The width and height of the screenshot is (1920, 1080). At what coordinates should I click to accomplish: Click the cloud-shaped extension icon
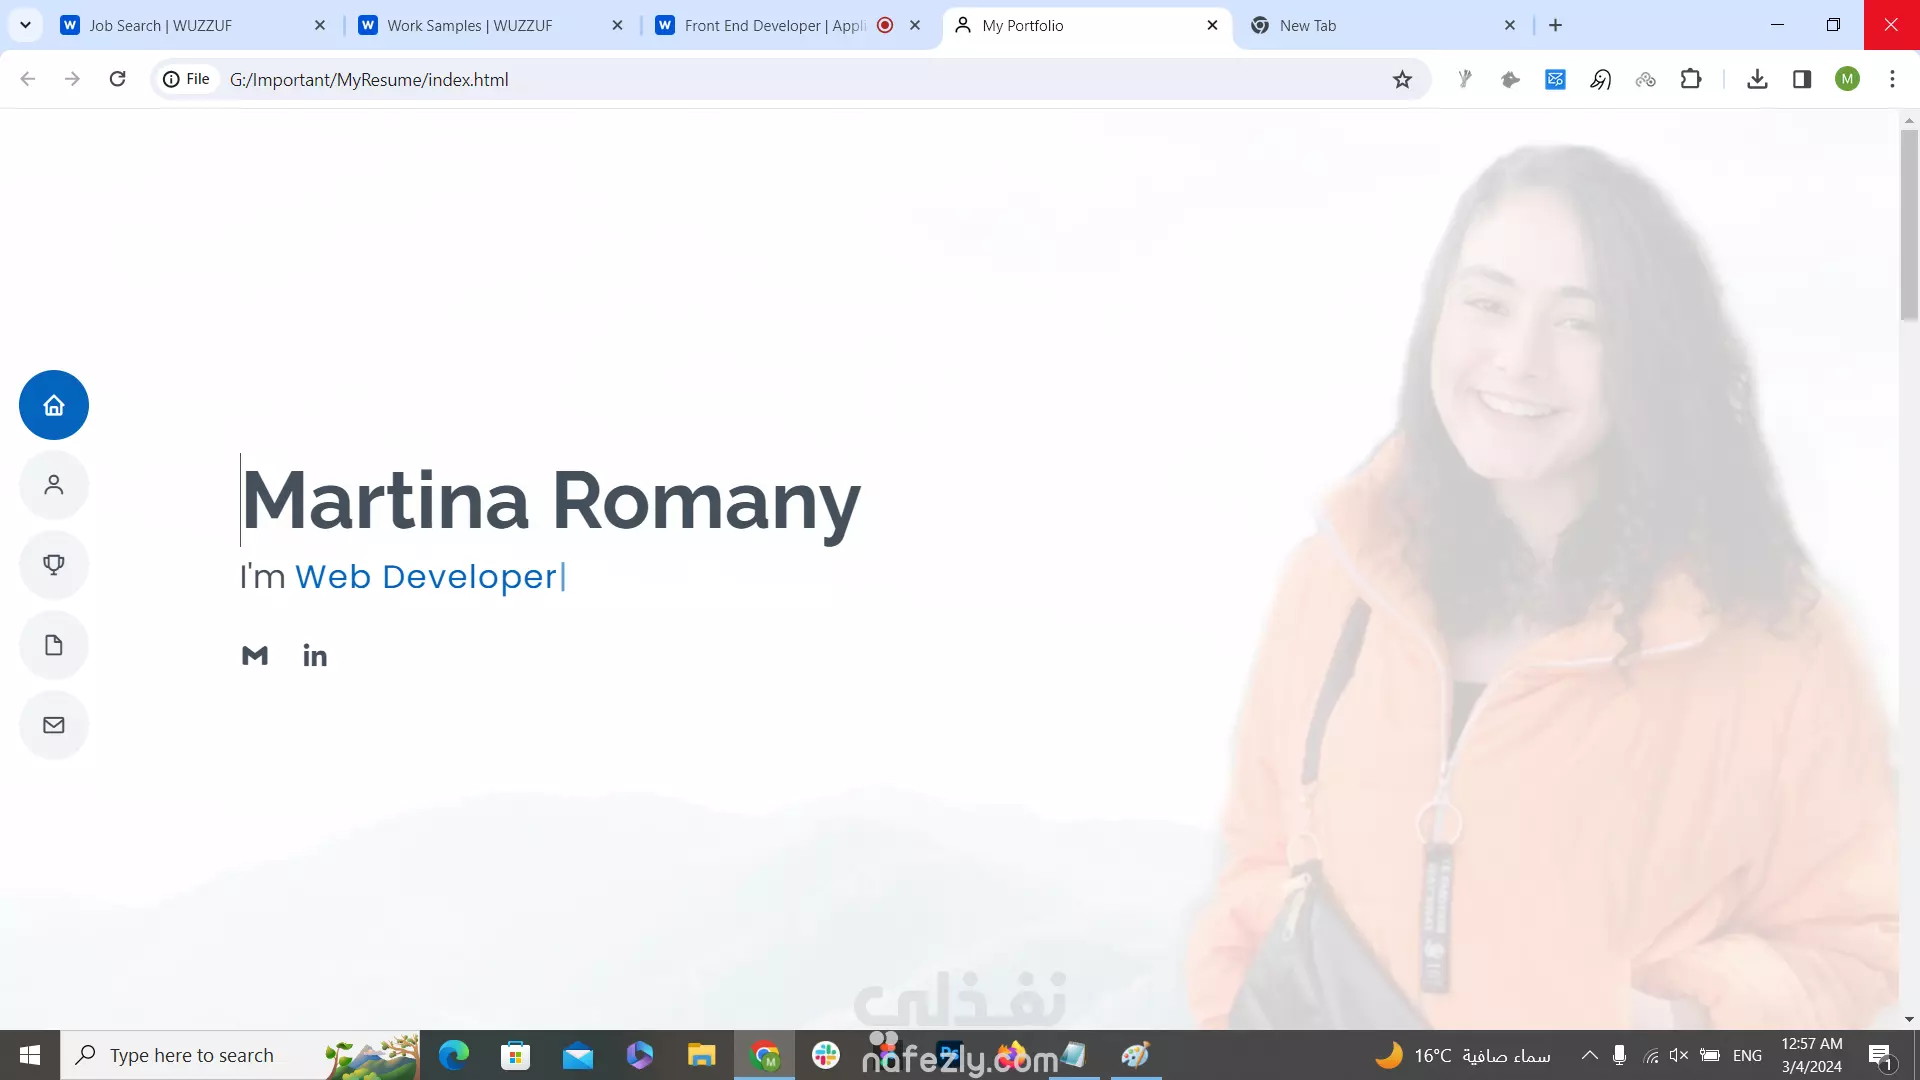point(1645,79)
